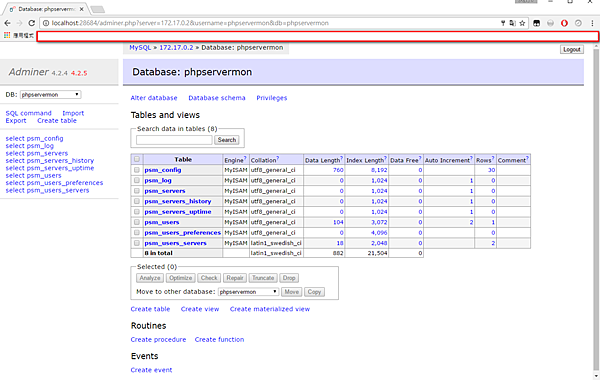Click Create view link
This screenshot has height=380, width=600.
200,309
